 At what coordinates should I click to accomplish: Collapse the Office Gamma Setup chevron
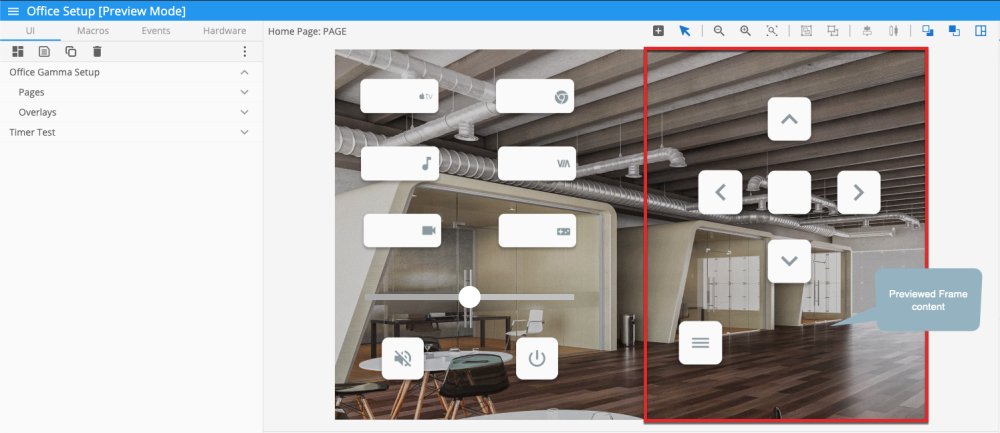coord(244,72)
